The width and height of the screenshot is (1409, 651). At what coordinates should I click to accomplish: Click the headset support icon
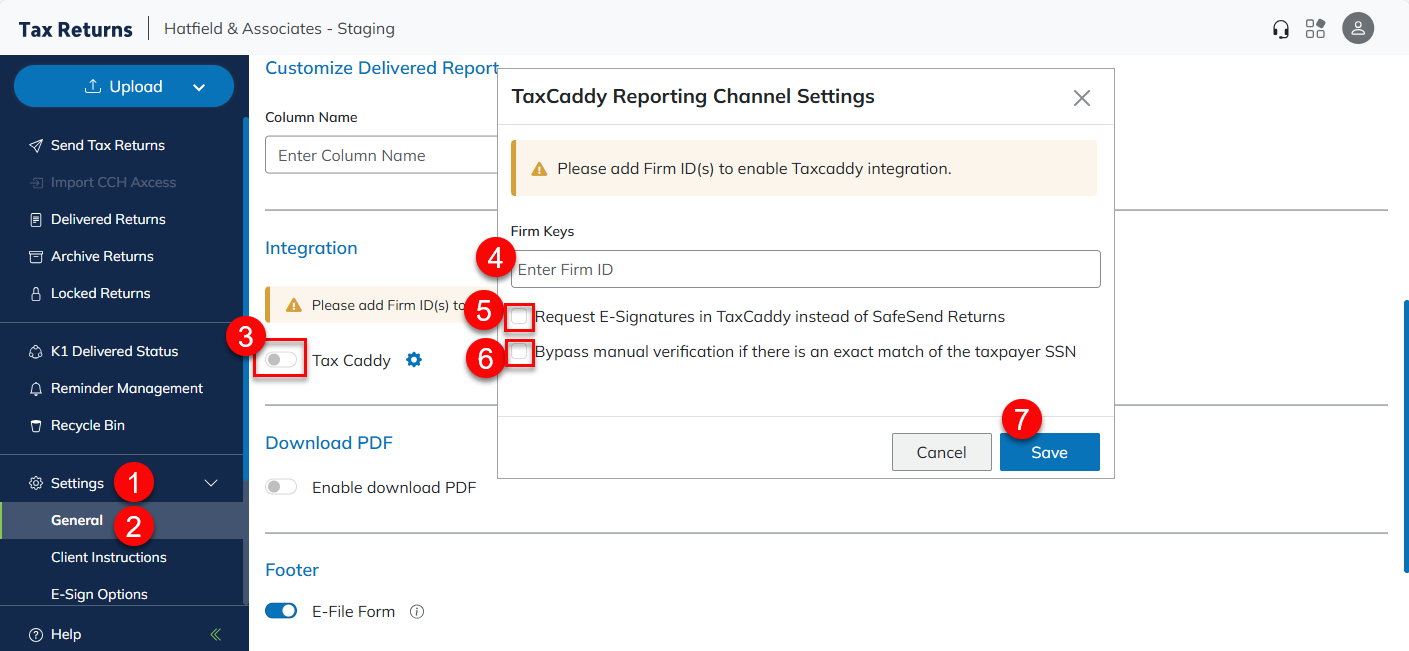[x=1280, y=29]
